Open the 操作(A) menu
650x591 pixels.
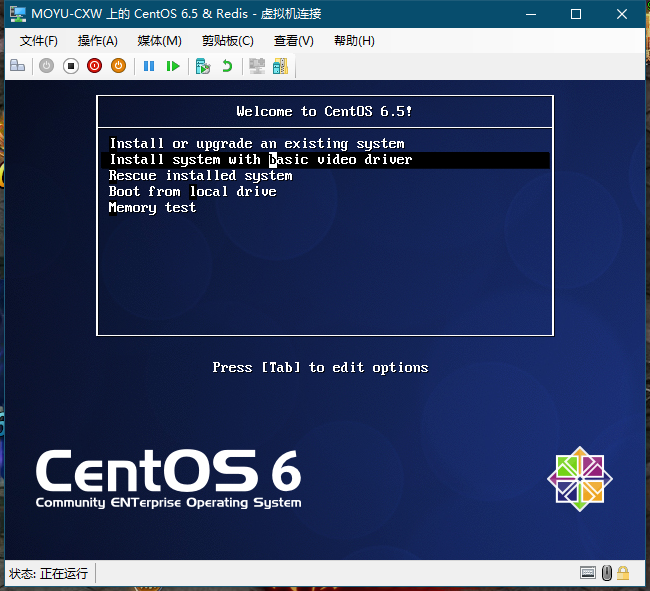pyautogui.click(x=98, y=41)
